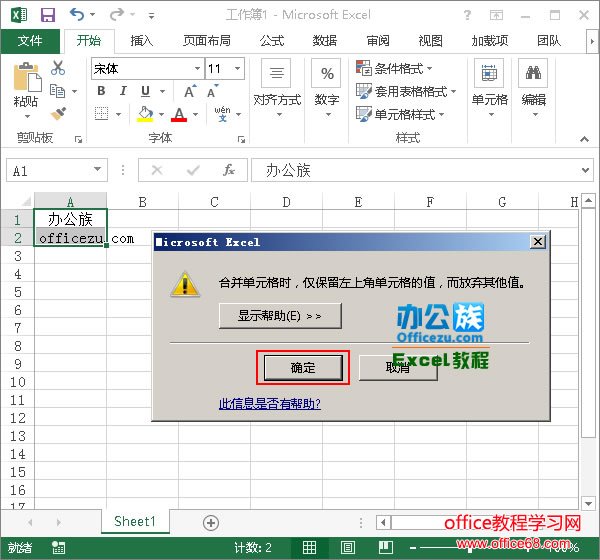The height and width of the screenshot is (560, 600).
Task: Expand the formula bar
Action: (x=585, y=170)
